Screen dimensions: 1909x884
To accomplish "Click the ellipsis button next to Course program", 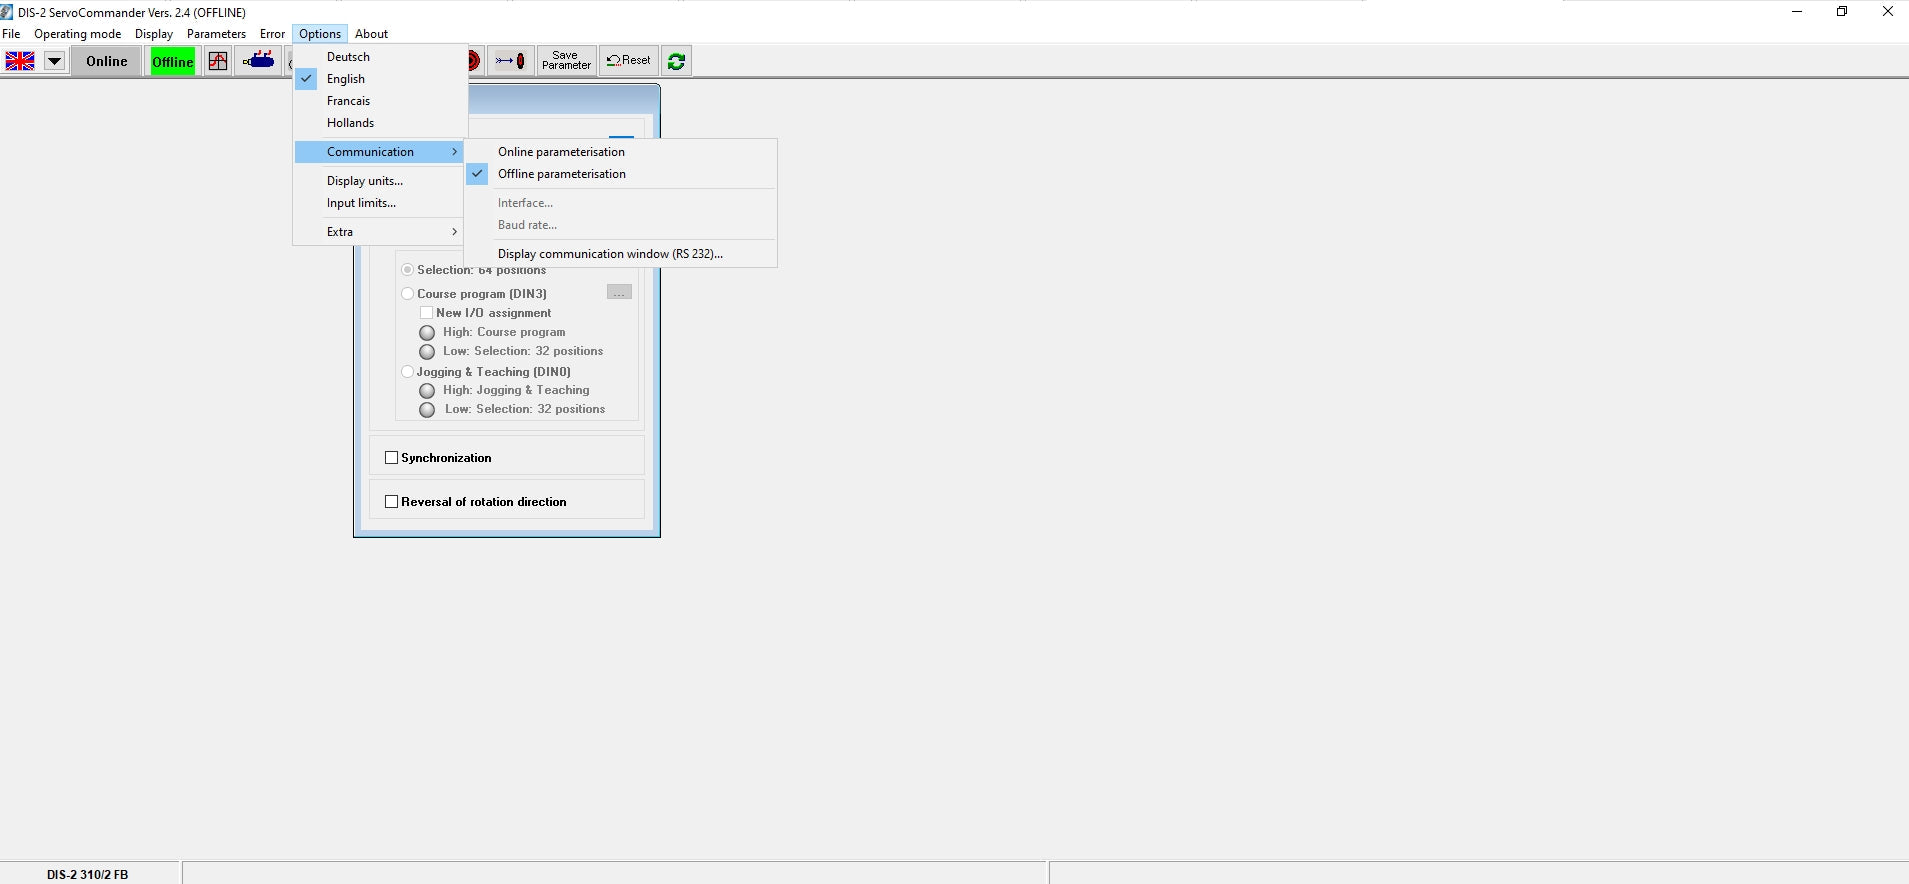I will [619, 292].
